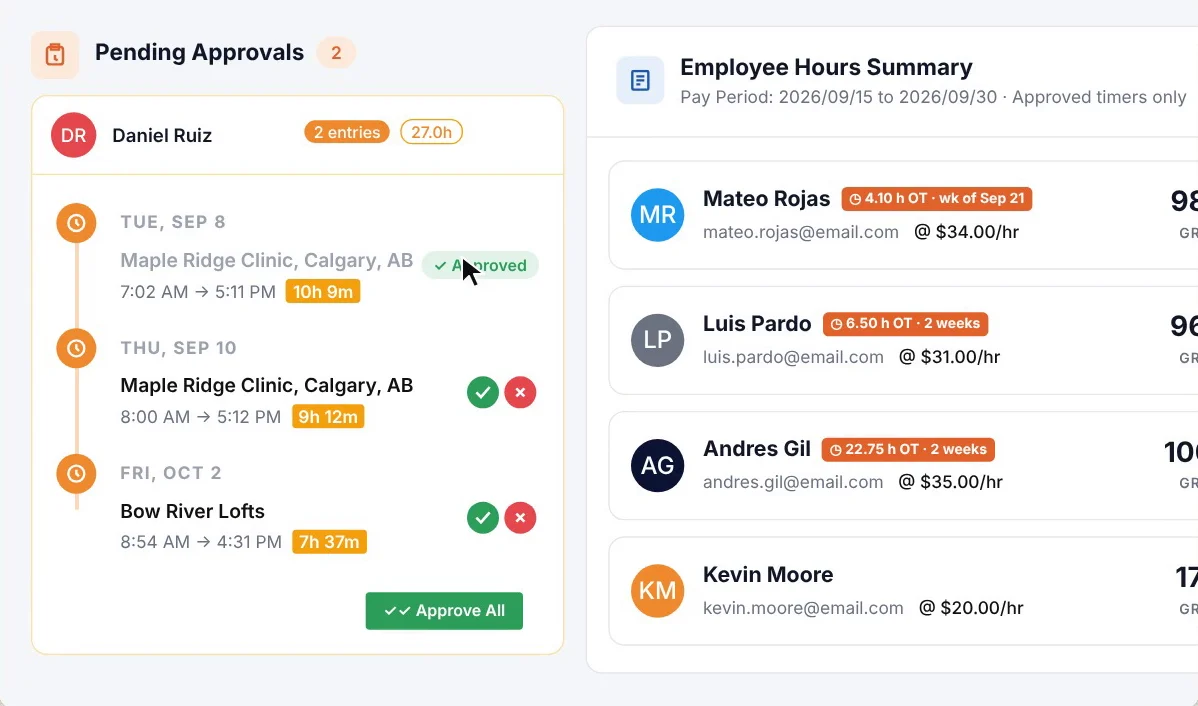Click the Daniel Ruiz name

[x=162, y=135]
